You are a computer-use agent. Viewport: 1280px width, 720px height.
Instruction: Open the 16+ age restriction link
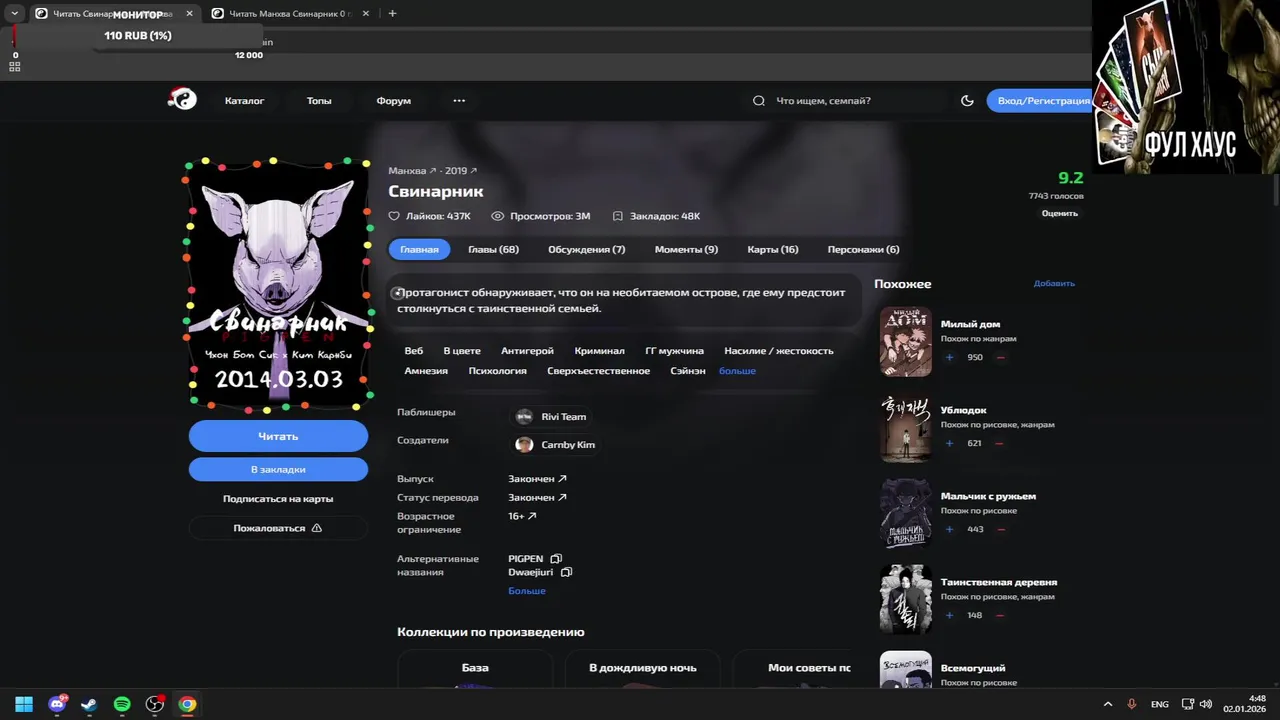(x=522, y=516)
